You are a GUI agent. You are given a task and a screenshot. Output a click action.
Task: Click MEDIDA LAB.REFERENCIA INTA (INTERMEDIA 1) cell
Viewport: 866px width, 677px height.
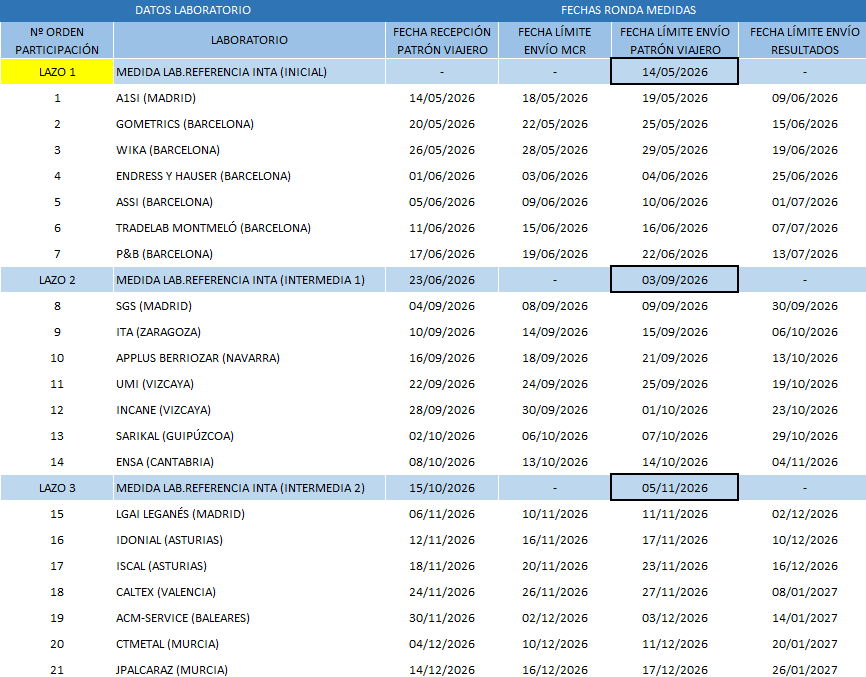point(249,280)
